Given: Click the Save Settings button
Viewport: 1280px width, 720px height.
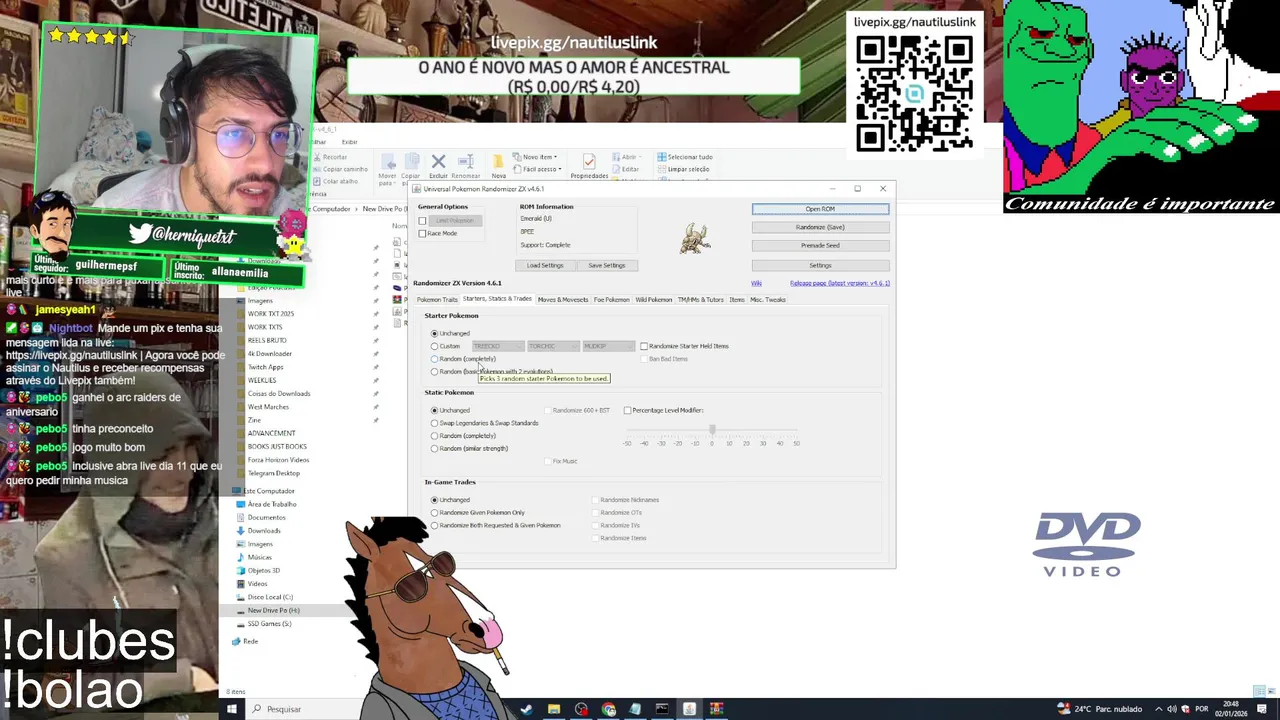Looking at the screenshot, I should [606, 265].
